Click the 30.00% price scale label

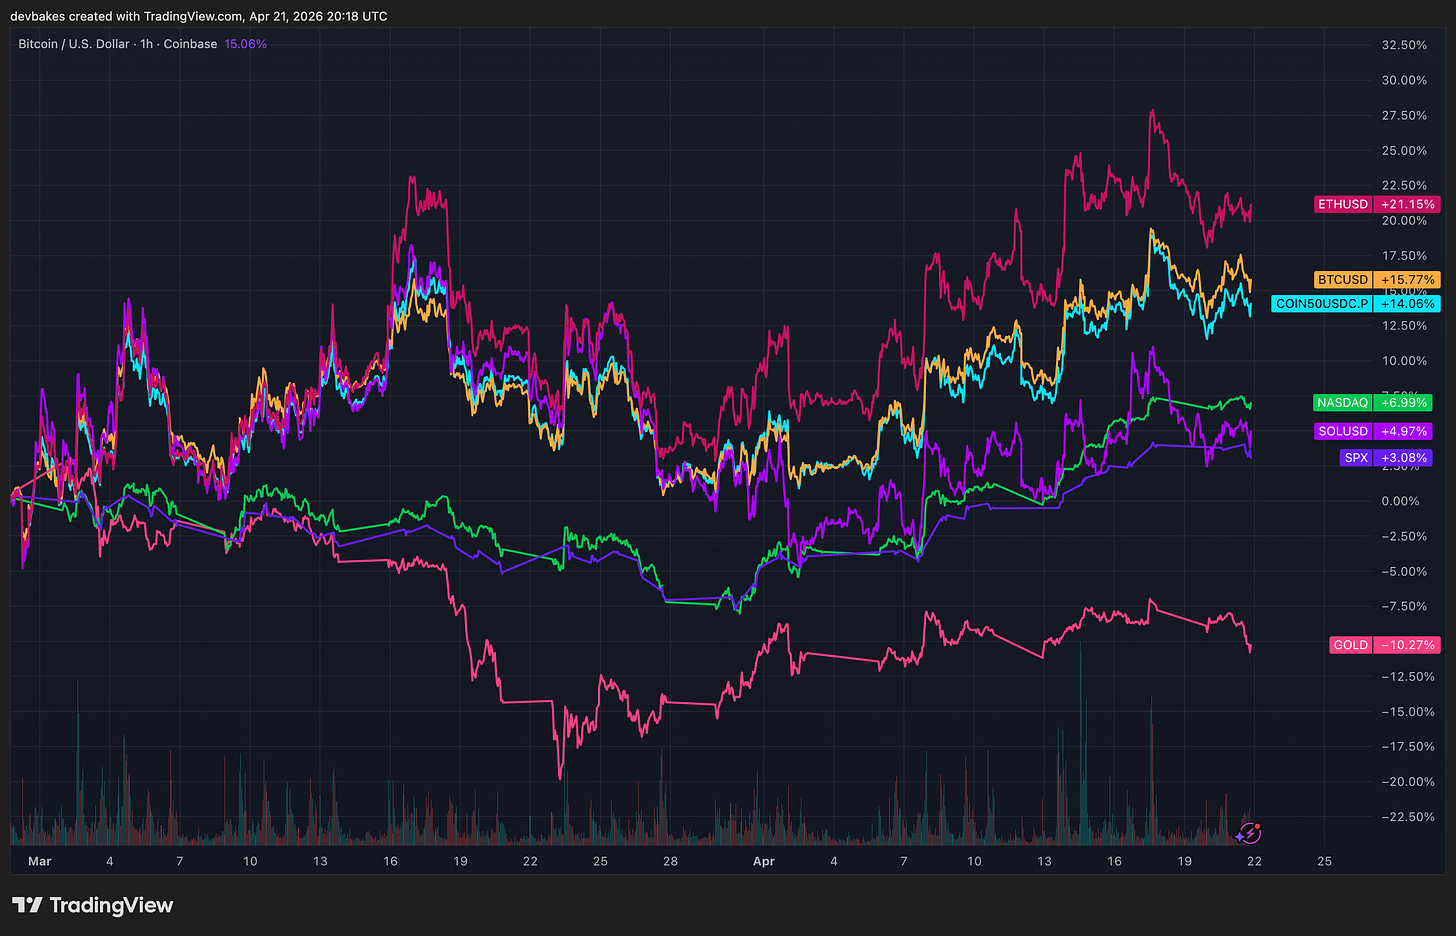[x=1403, y=80]
